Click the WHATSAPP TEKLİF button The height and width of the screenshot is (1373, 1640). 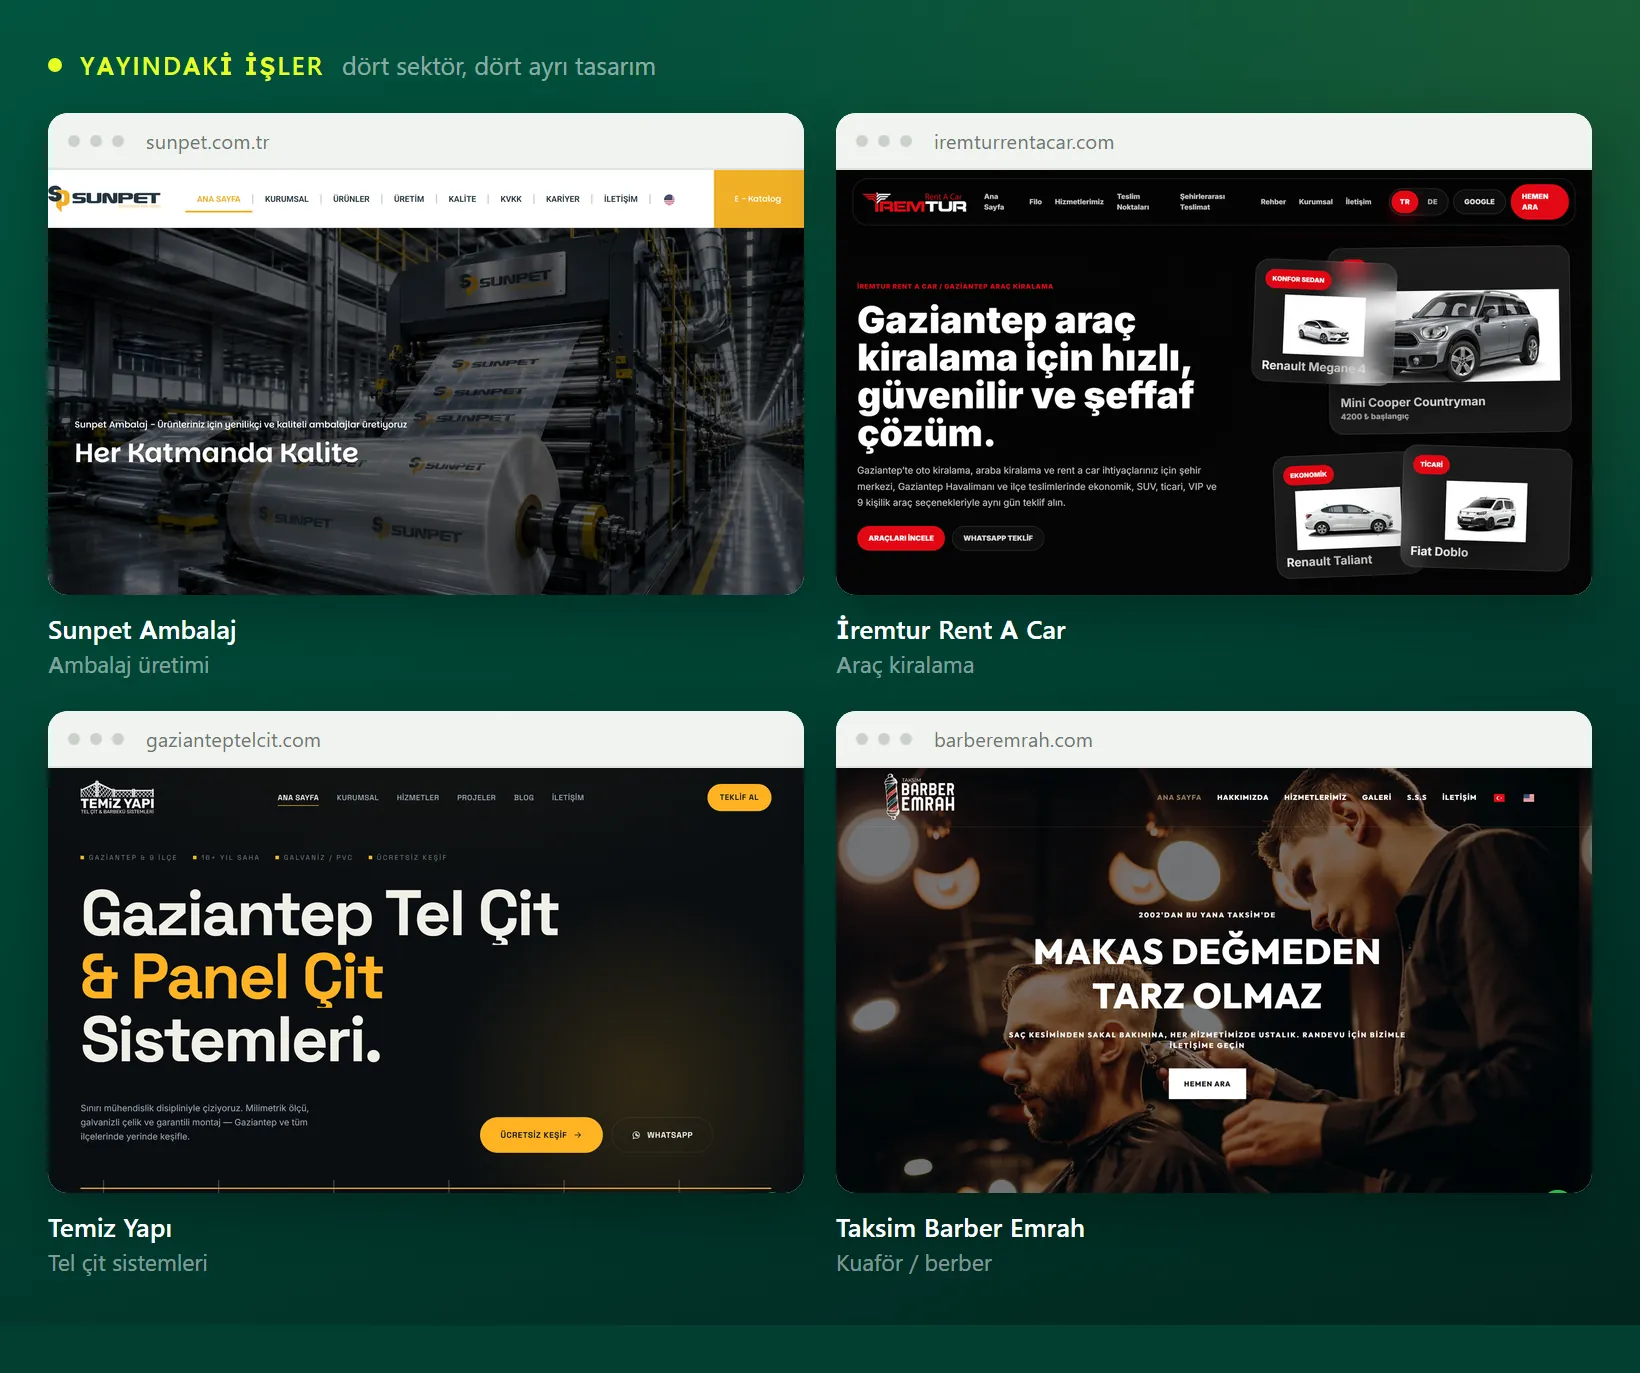tap(998, 538)
